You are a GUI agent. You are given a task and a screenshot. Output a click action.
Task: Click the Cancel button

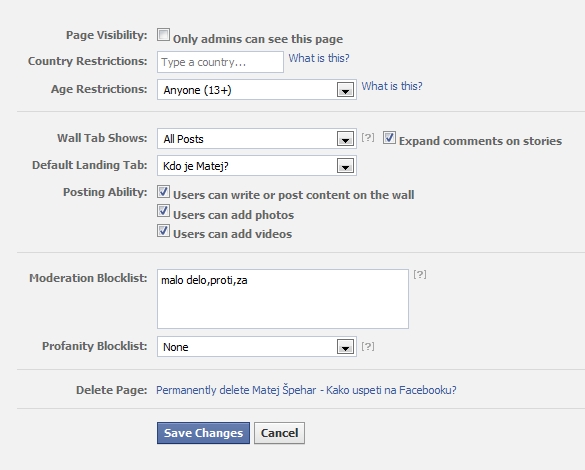pyautogui.click(x=279, y=433)
